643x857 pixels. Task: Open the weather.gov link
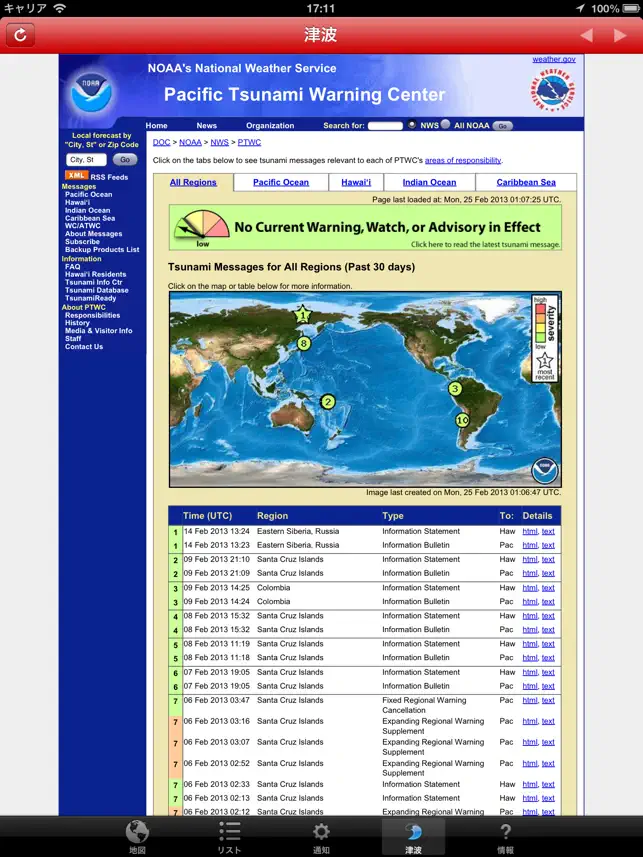coord(554,59)
